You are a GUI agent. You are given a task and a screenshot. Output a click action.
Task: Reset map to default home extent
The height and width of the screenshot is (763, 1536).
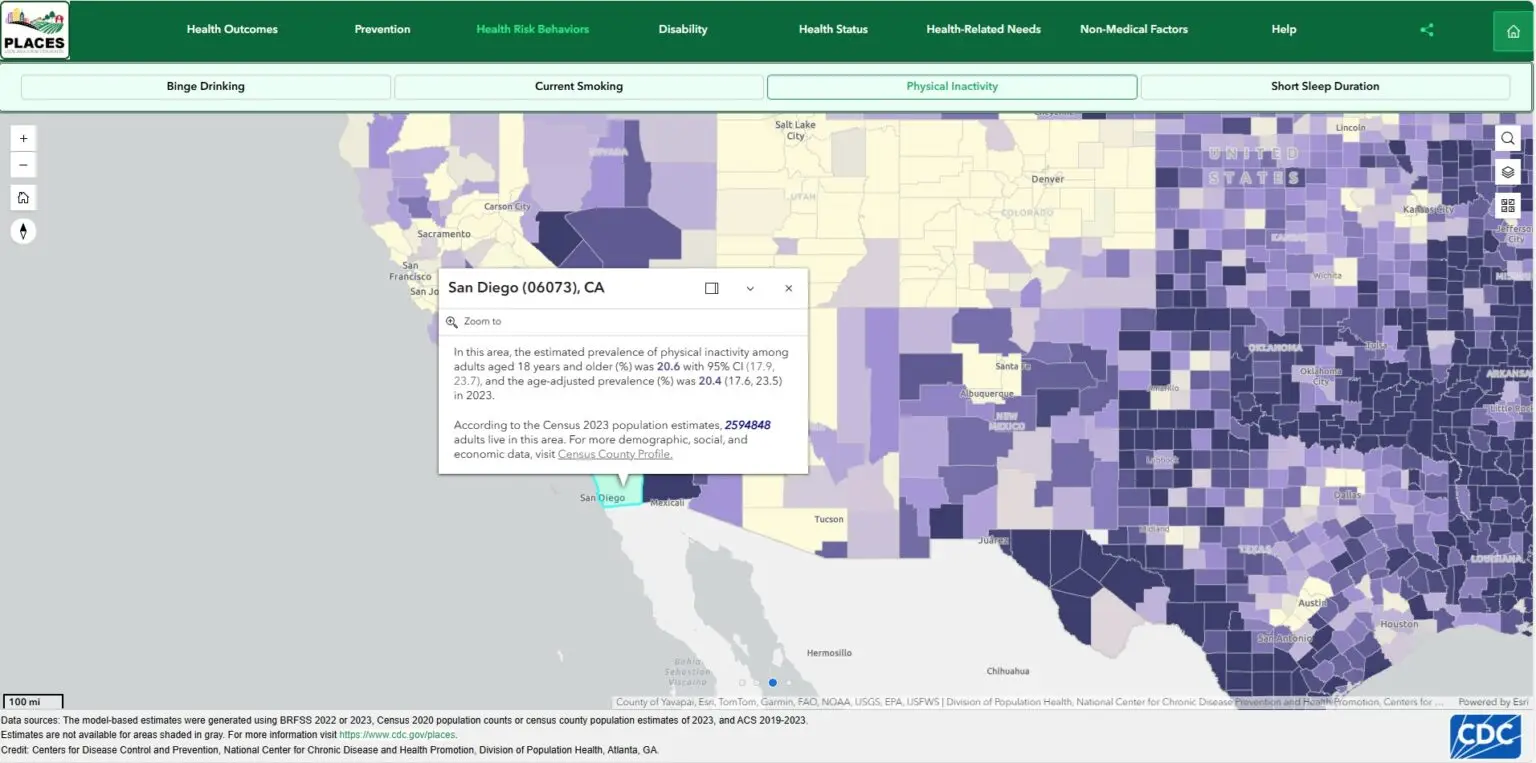23,198
